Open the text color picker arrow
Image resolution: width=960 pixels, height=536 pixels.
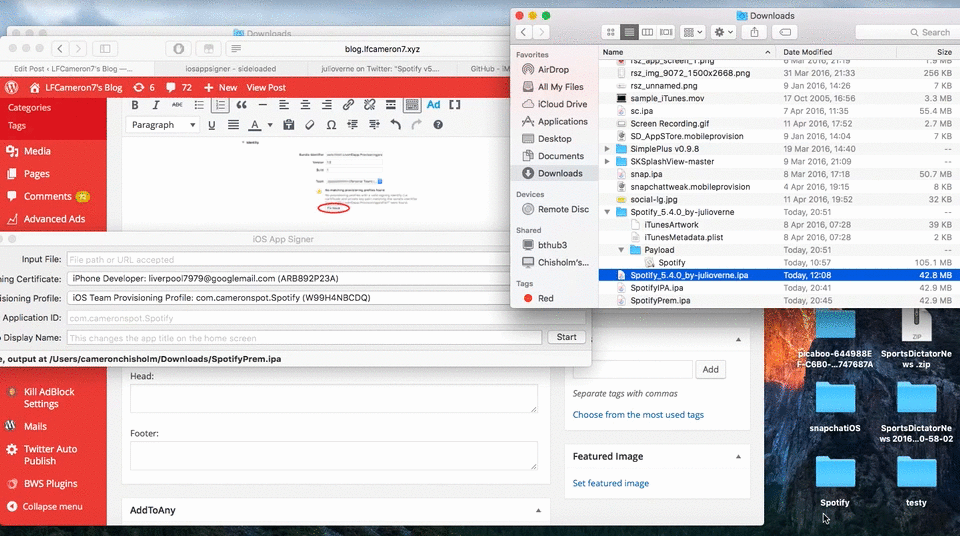pyautogui.click(x=269, y=125)
